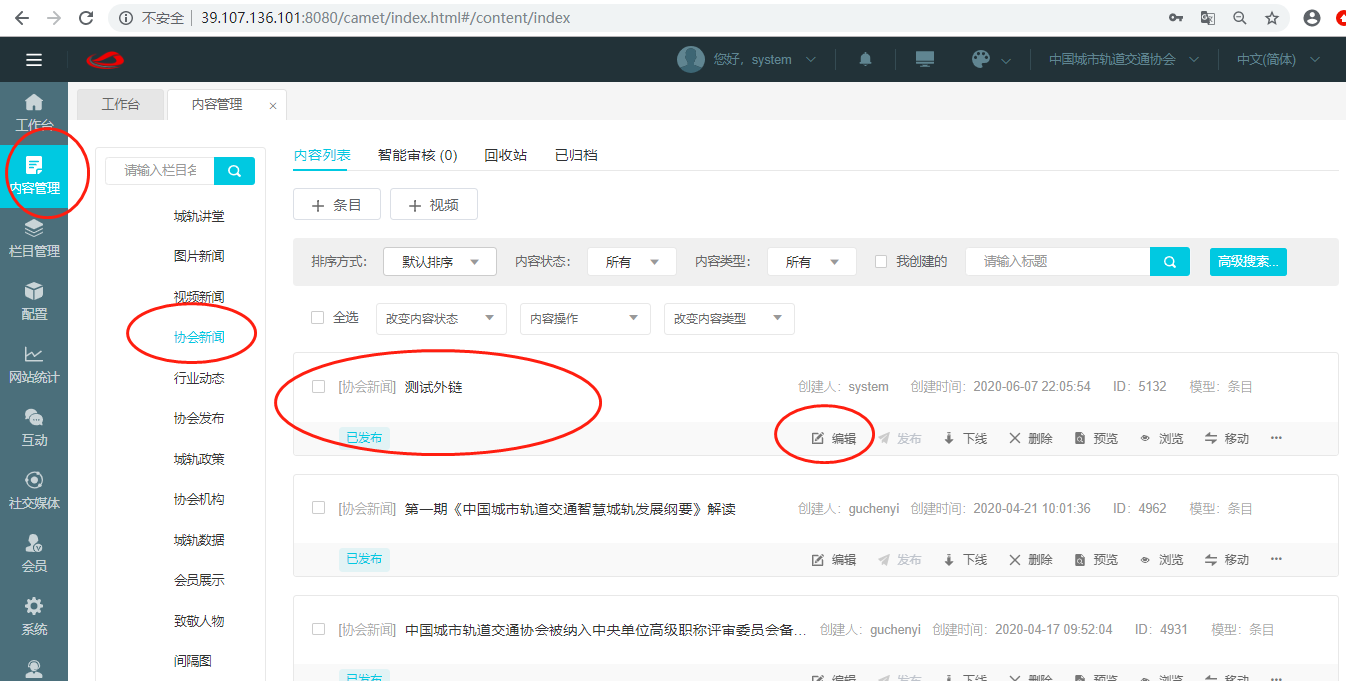
Task: Click 下线 for 测试外链
Action: point(965,438)
